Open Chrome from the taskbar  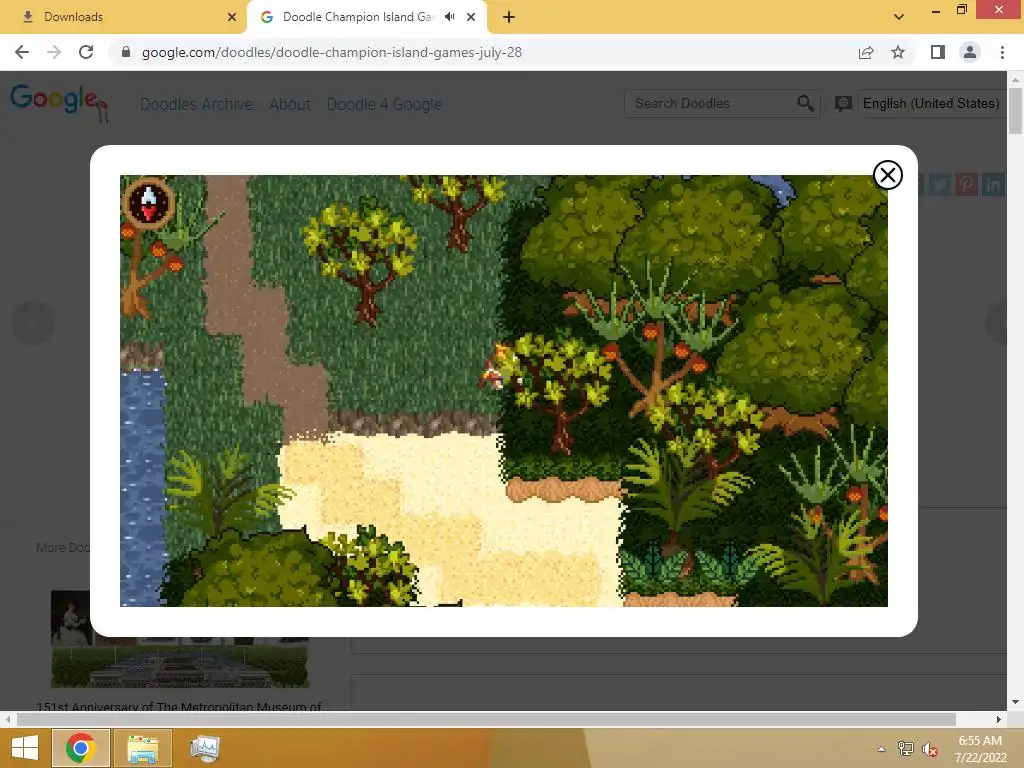(x=81, y=748)
